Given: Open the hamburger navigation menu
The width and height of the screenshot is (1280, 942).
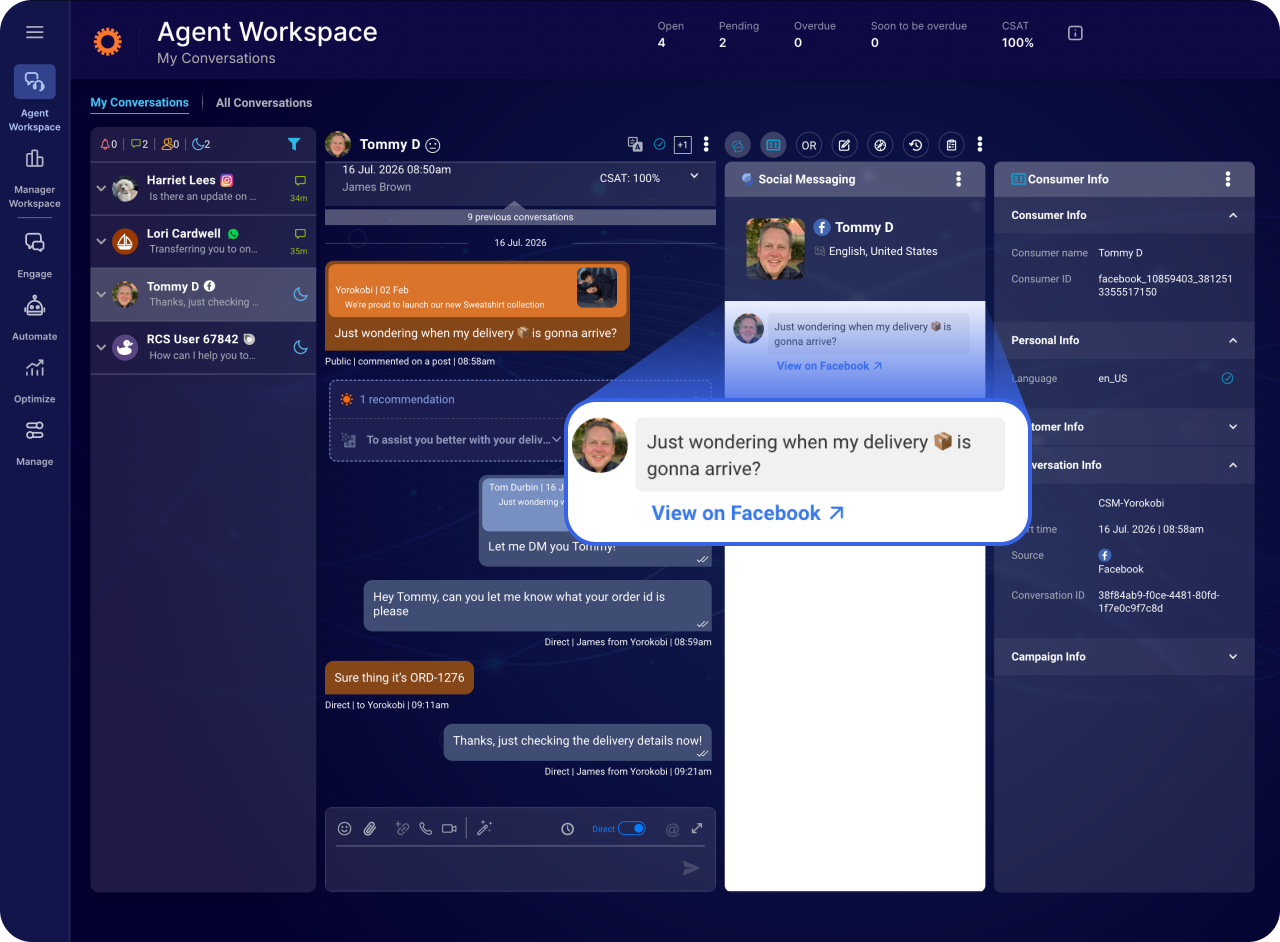Looking at the screenshot, I should [x=35, y=32].
